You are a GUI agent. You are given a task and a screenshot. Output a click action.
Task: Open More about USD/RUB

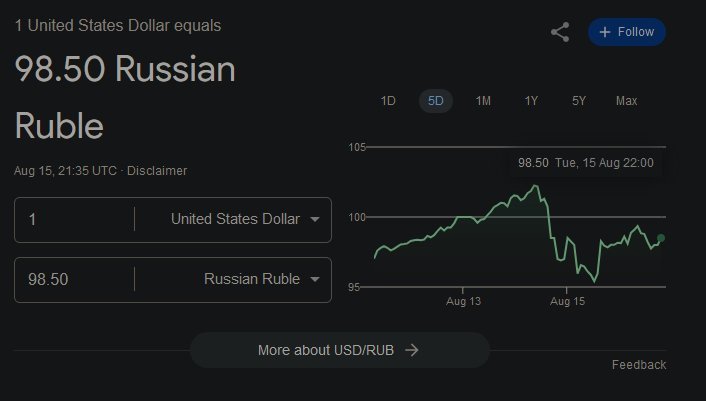pyautogui.click(x=339, y=350)
